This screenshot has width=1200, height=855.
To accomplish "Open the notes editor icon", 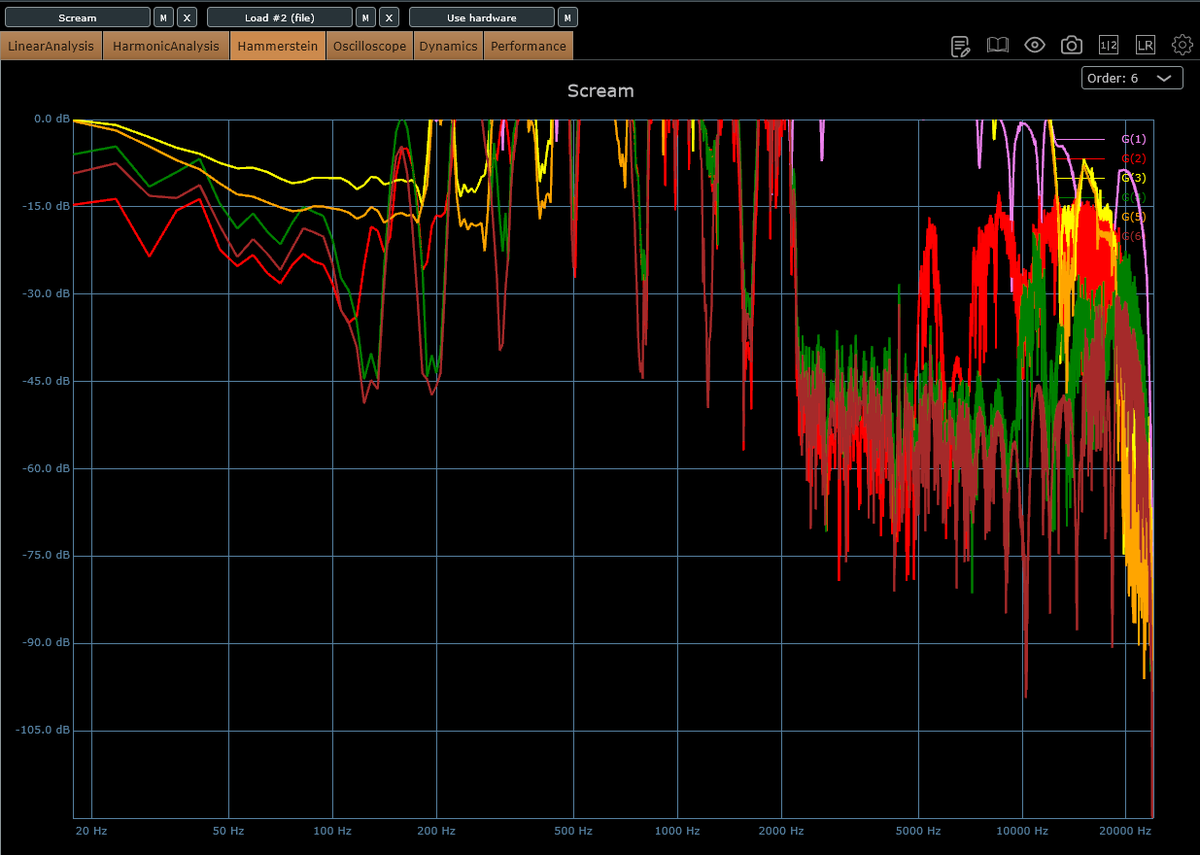I will click(961, 45).
